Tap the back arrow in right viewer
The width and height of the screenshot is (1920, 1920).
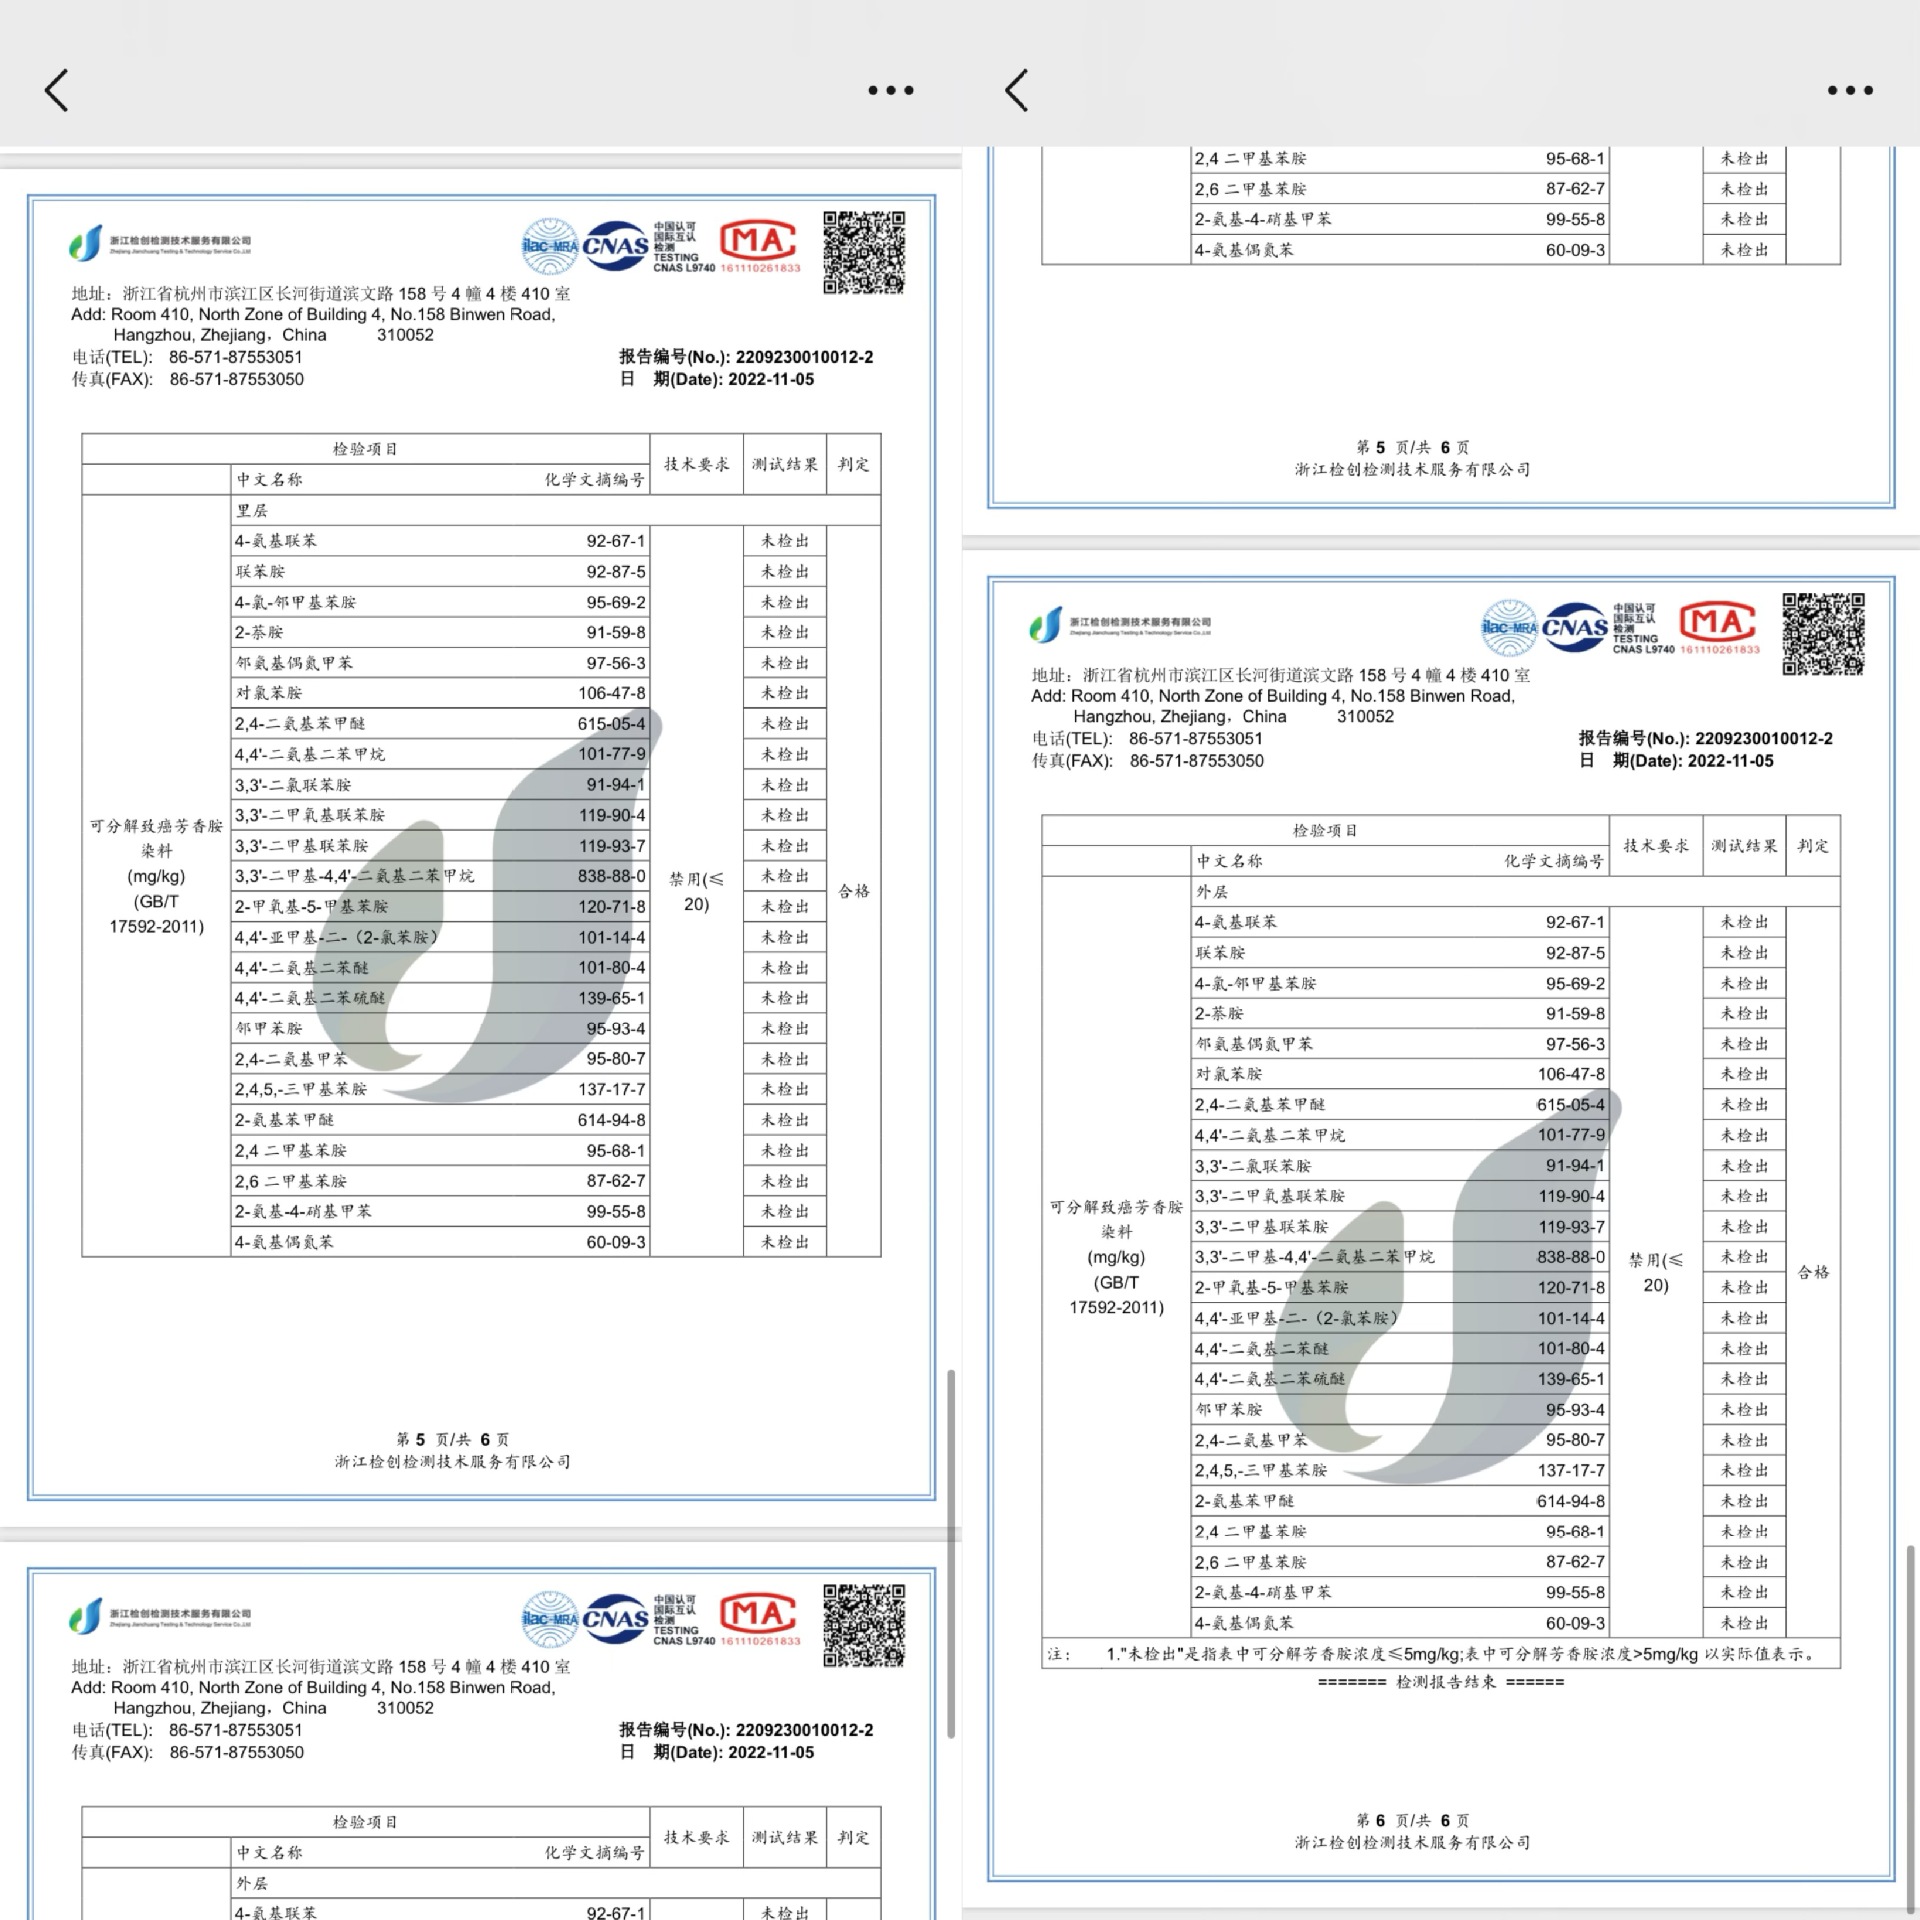pyautogui.click(x=1017, y=90)
